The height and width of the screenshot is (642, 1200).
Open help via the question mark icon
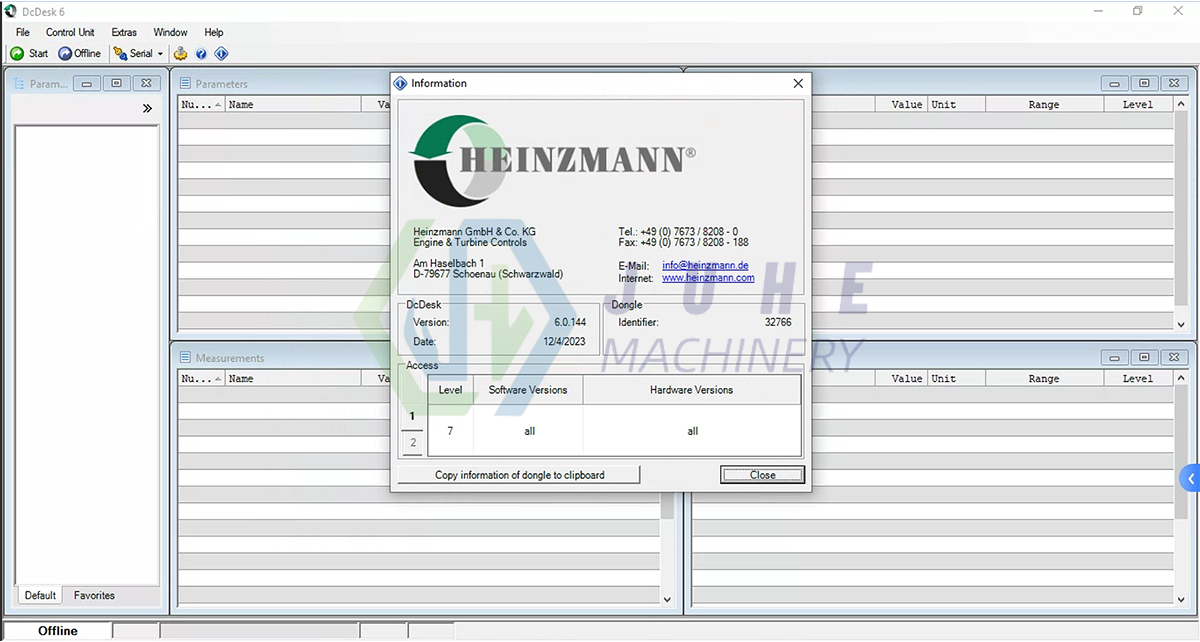[x=201, y=53]
